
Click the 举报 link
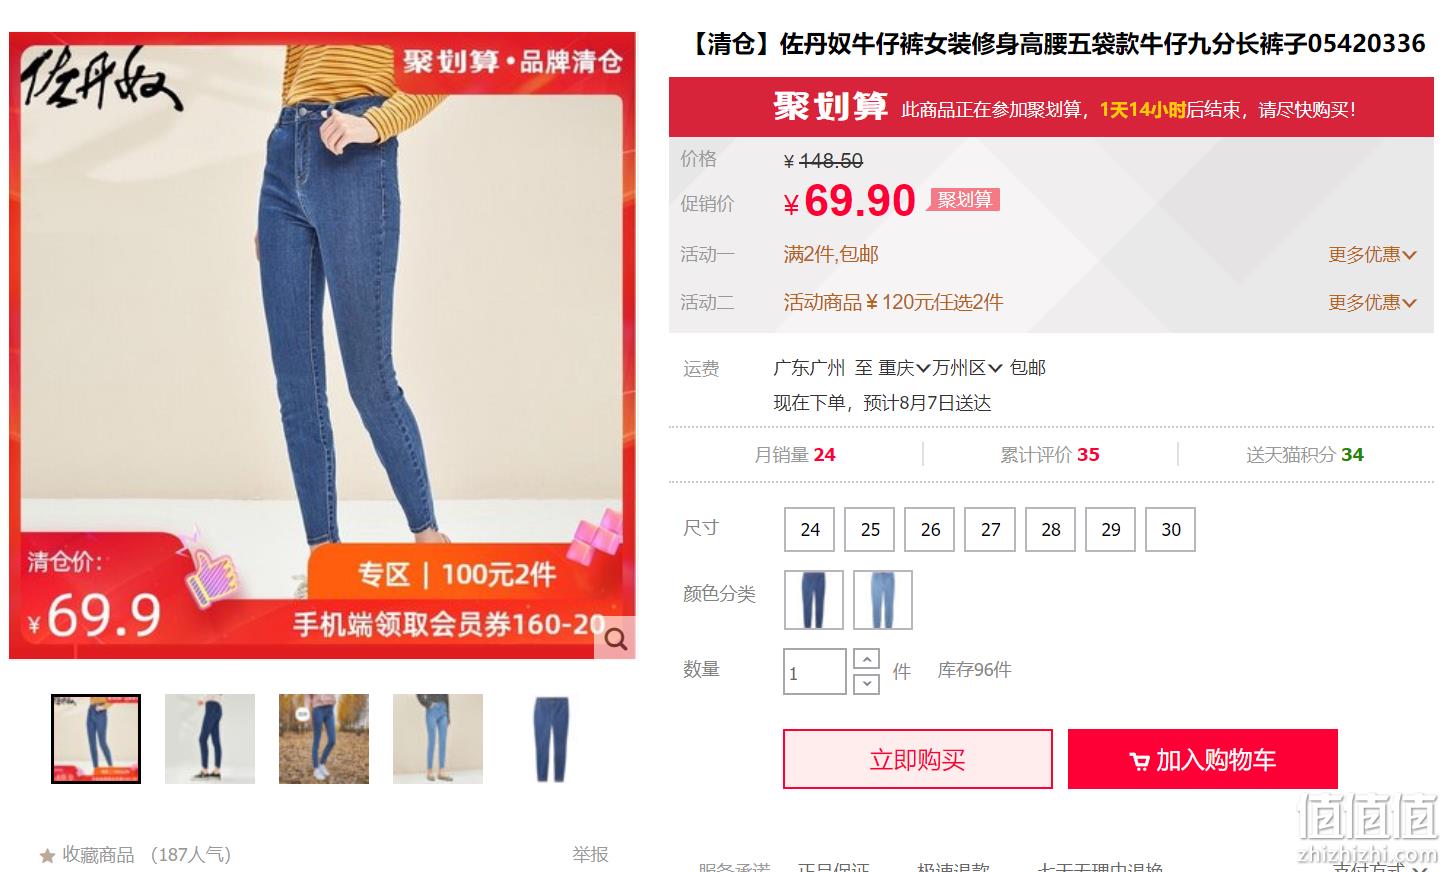click(590, 854)
